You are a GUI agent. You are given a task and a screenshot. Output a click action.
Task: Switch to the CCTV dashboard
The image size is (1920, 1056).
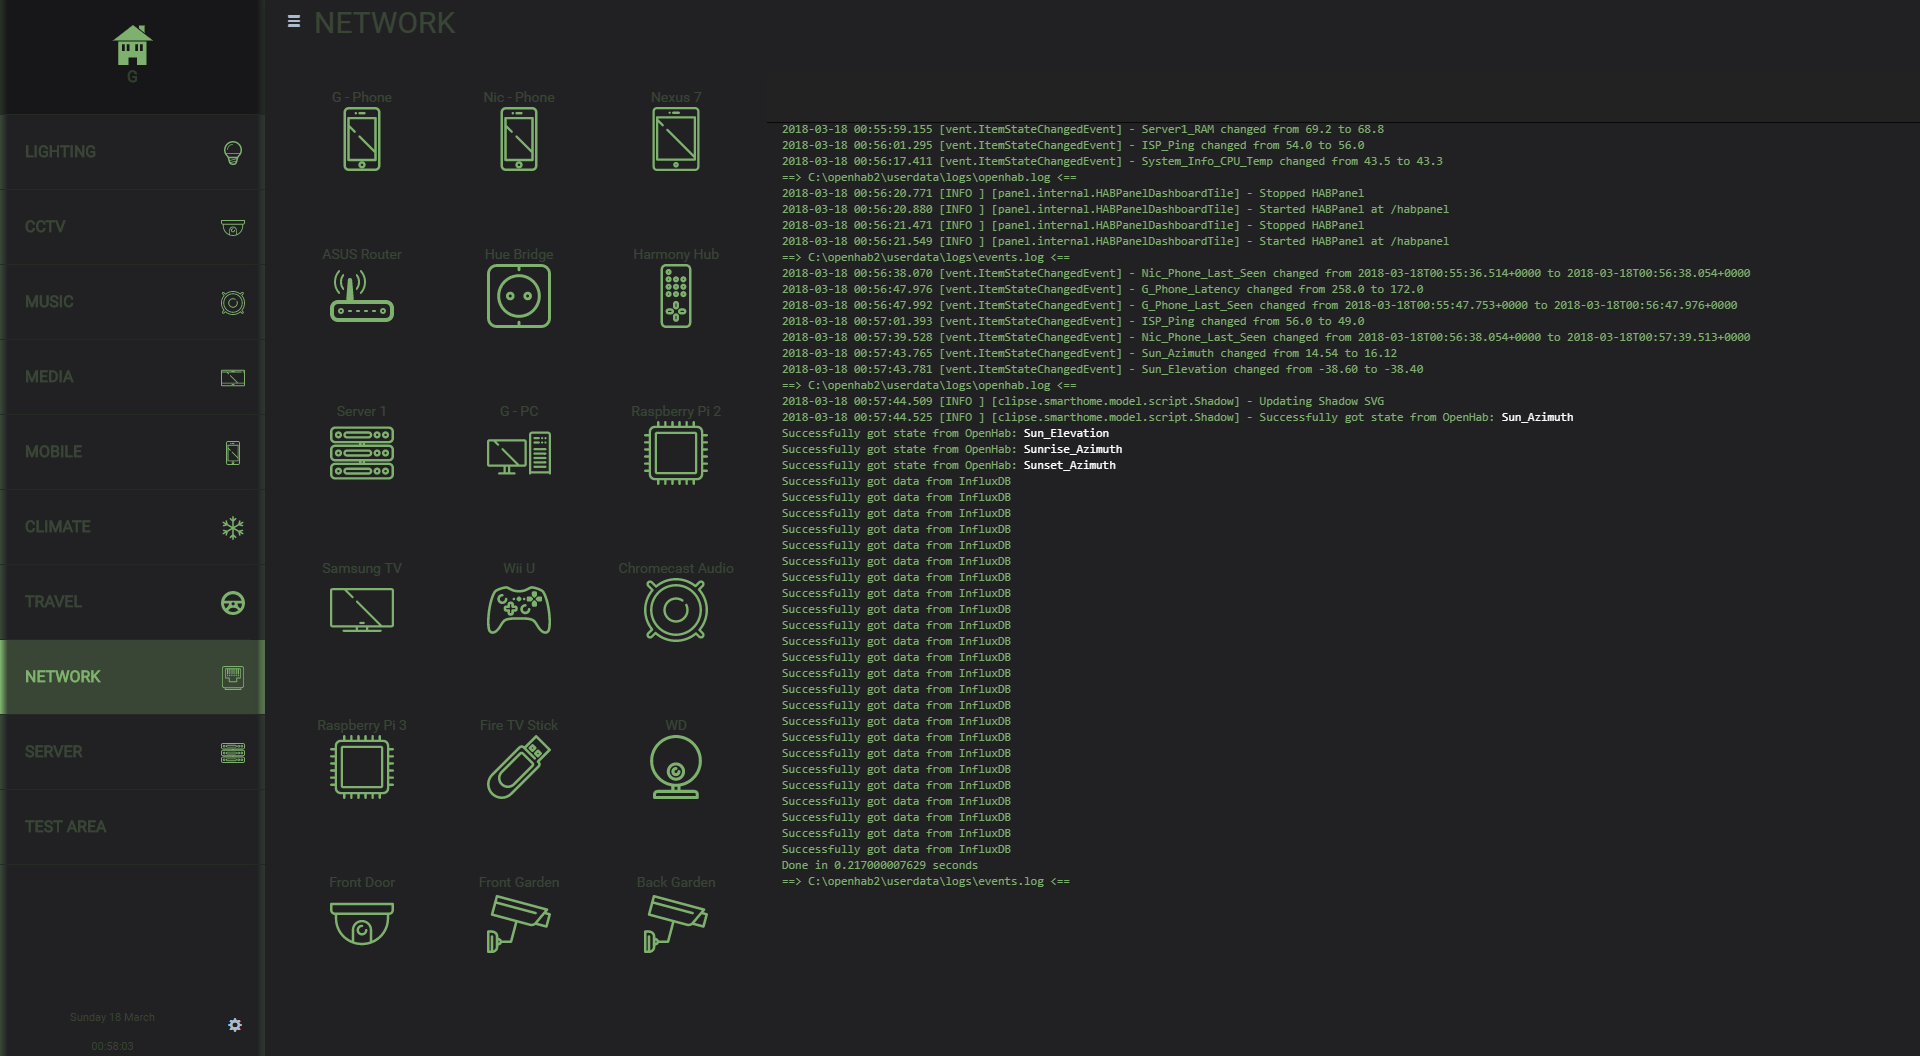pos(132,227)
